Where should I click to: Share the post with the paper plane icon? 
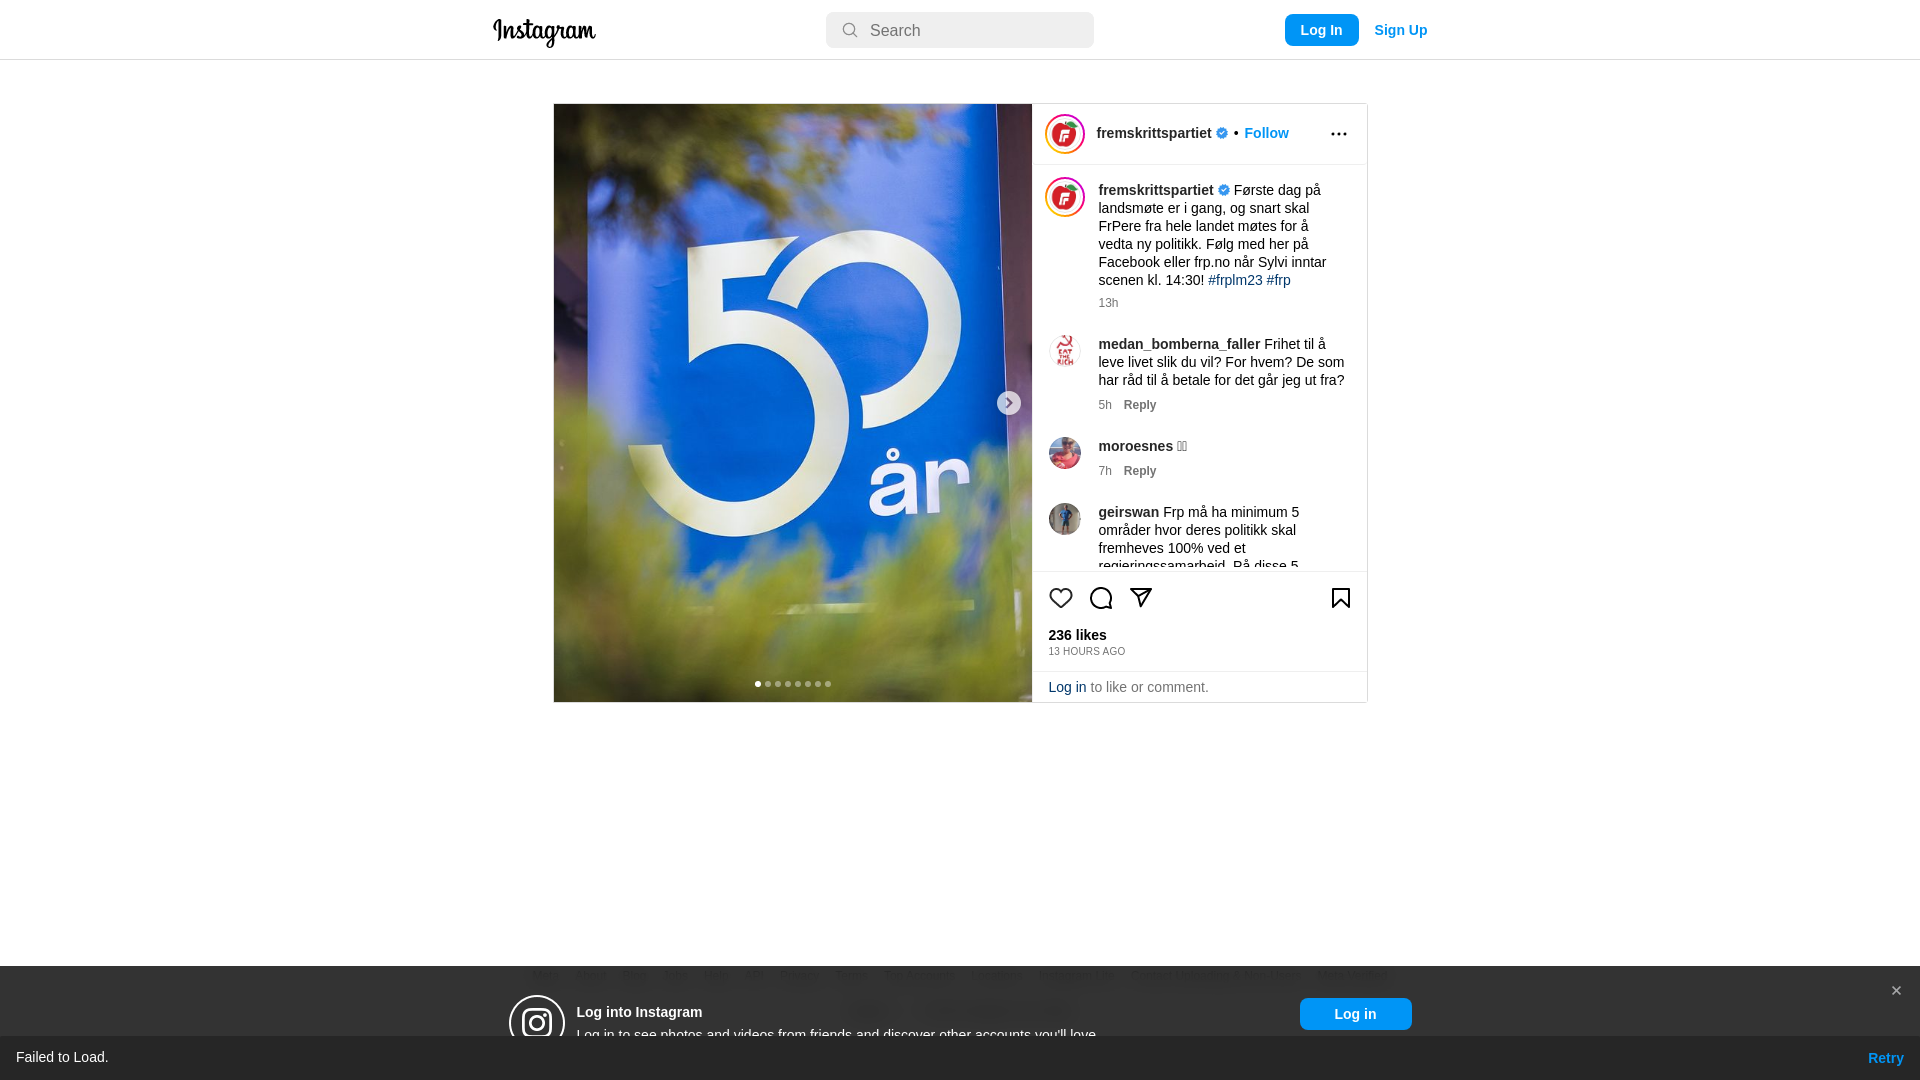tap(1140, 598)
